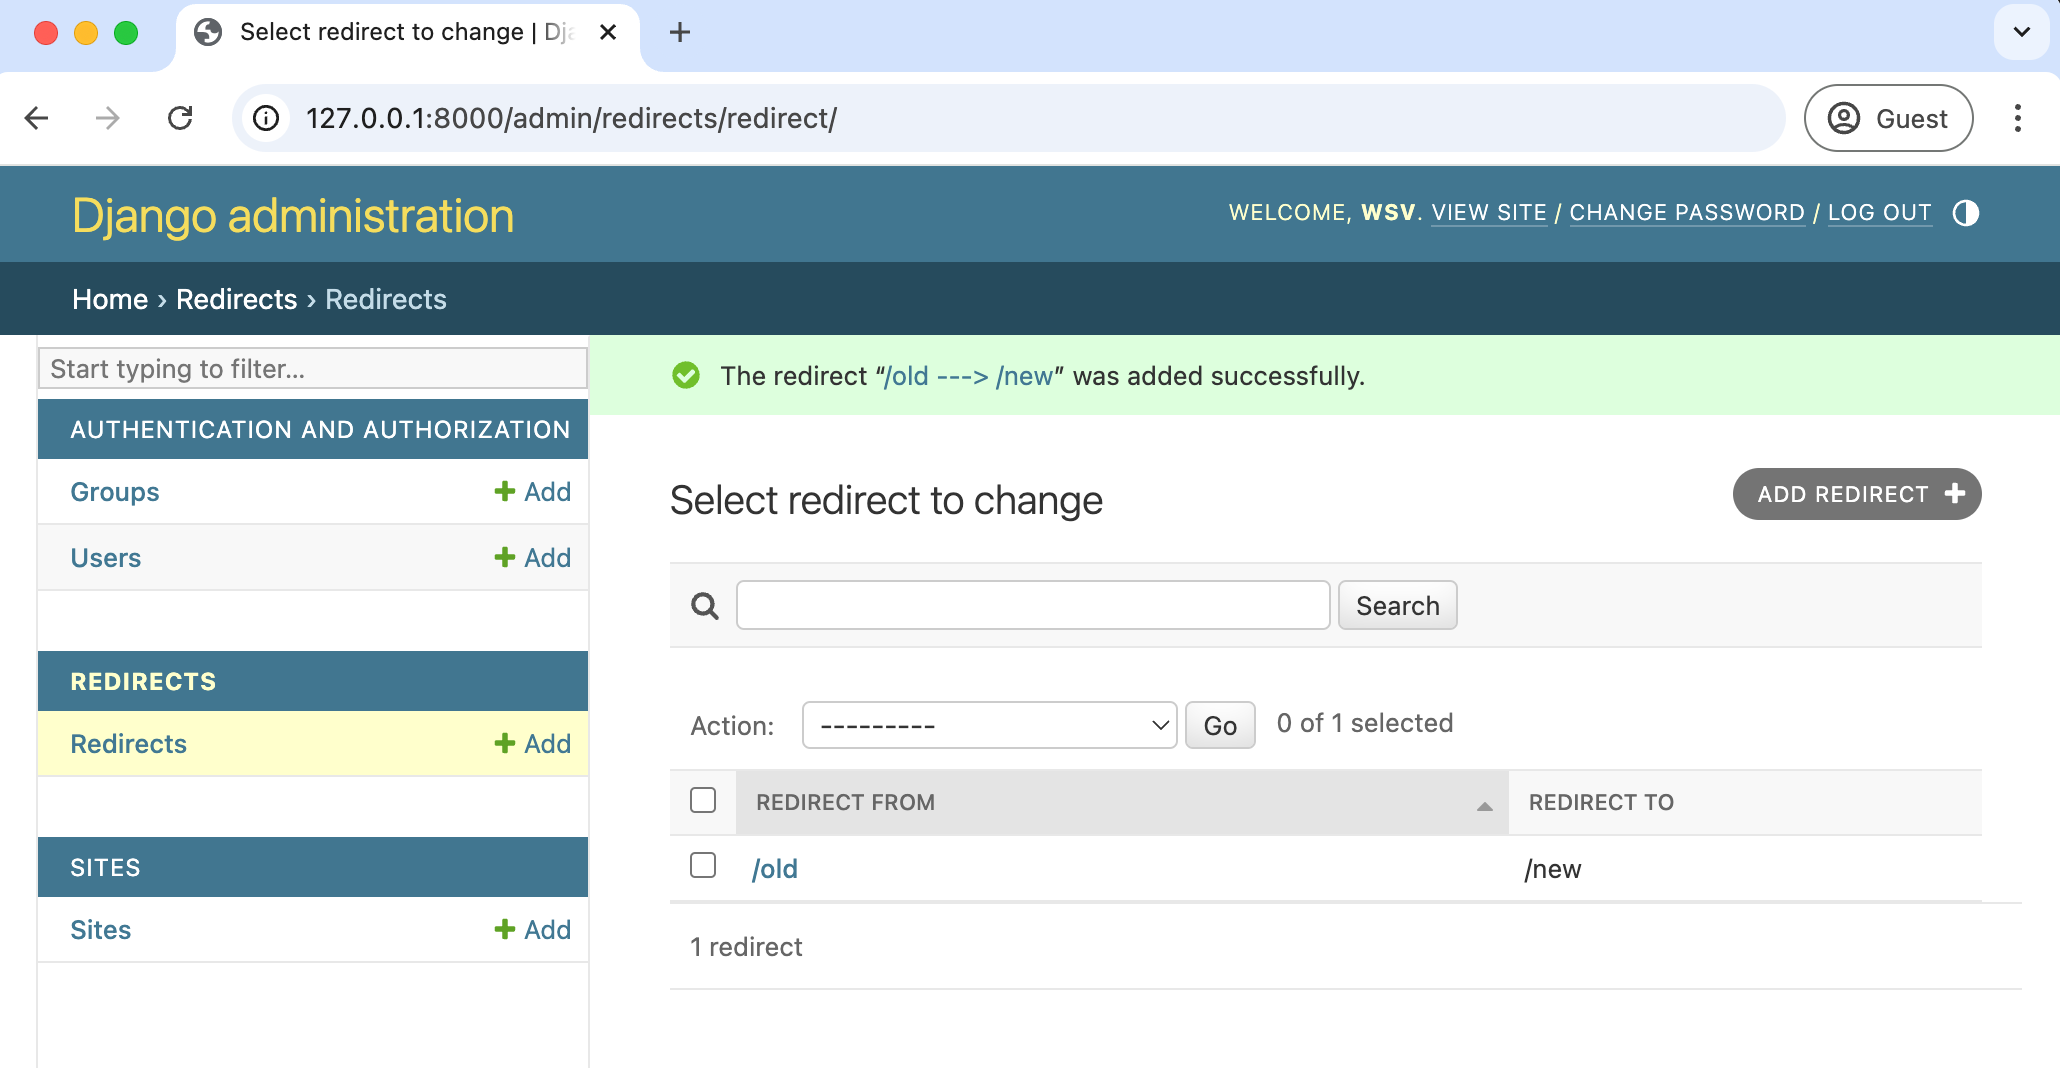
Task: Open Redirects in the sidebar
Action: pyautogui.click(x=128, y=744)
